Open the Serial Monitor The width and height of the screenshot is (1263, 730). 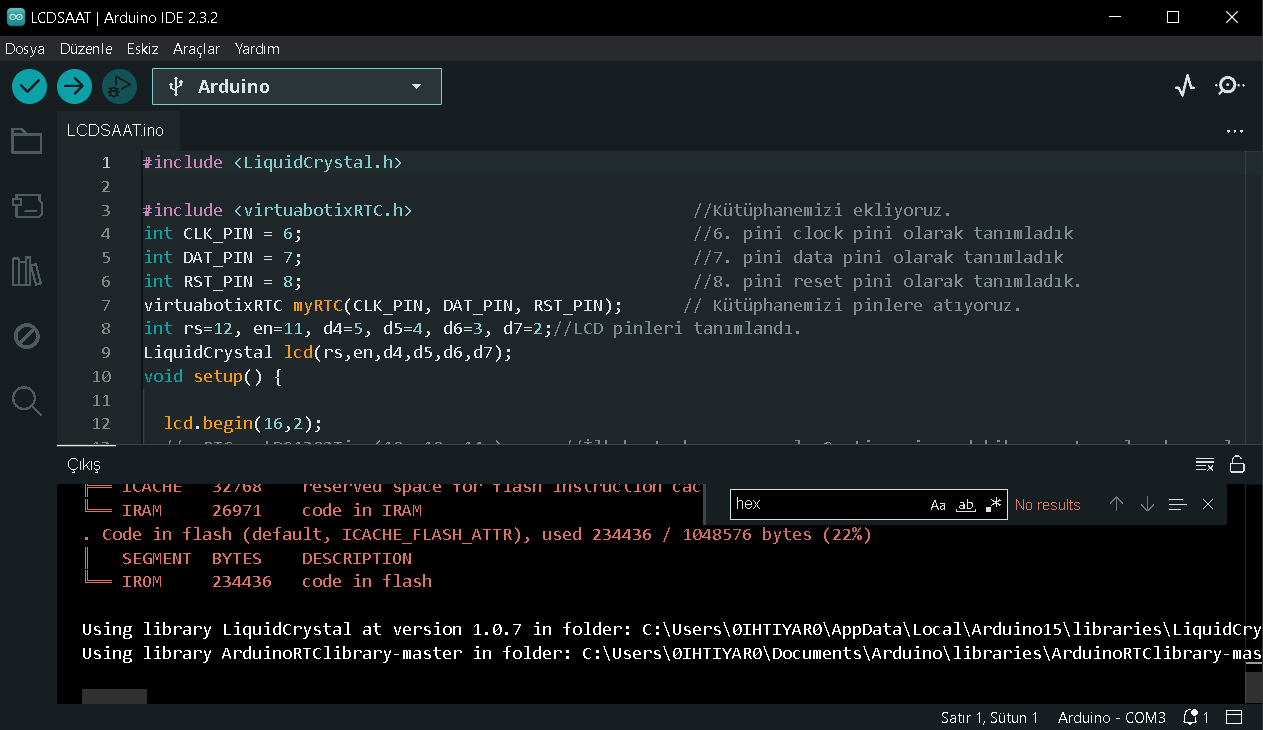(x=1229, y=86)
